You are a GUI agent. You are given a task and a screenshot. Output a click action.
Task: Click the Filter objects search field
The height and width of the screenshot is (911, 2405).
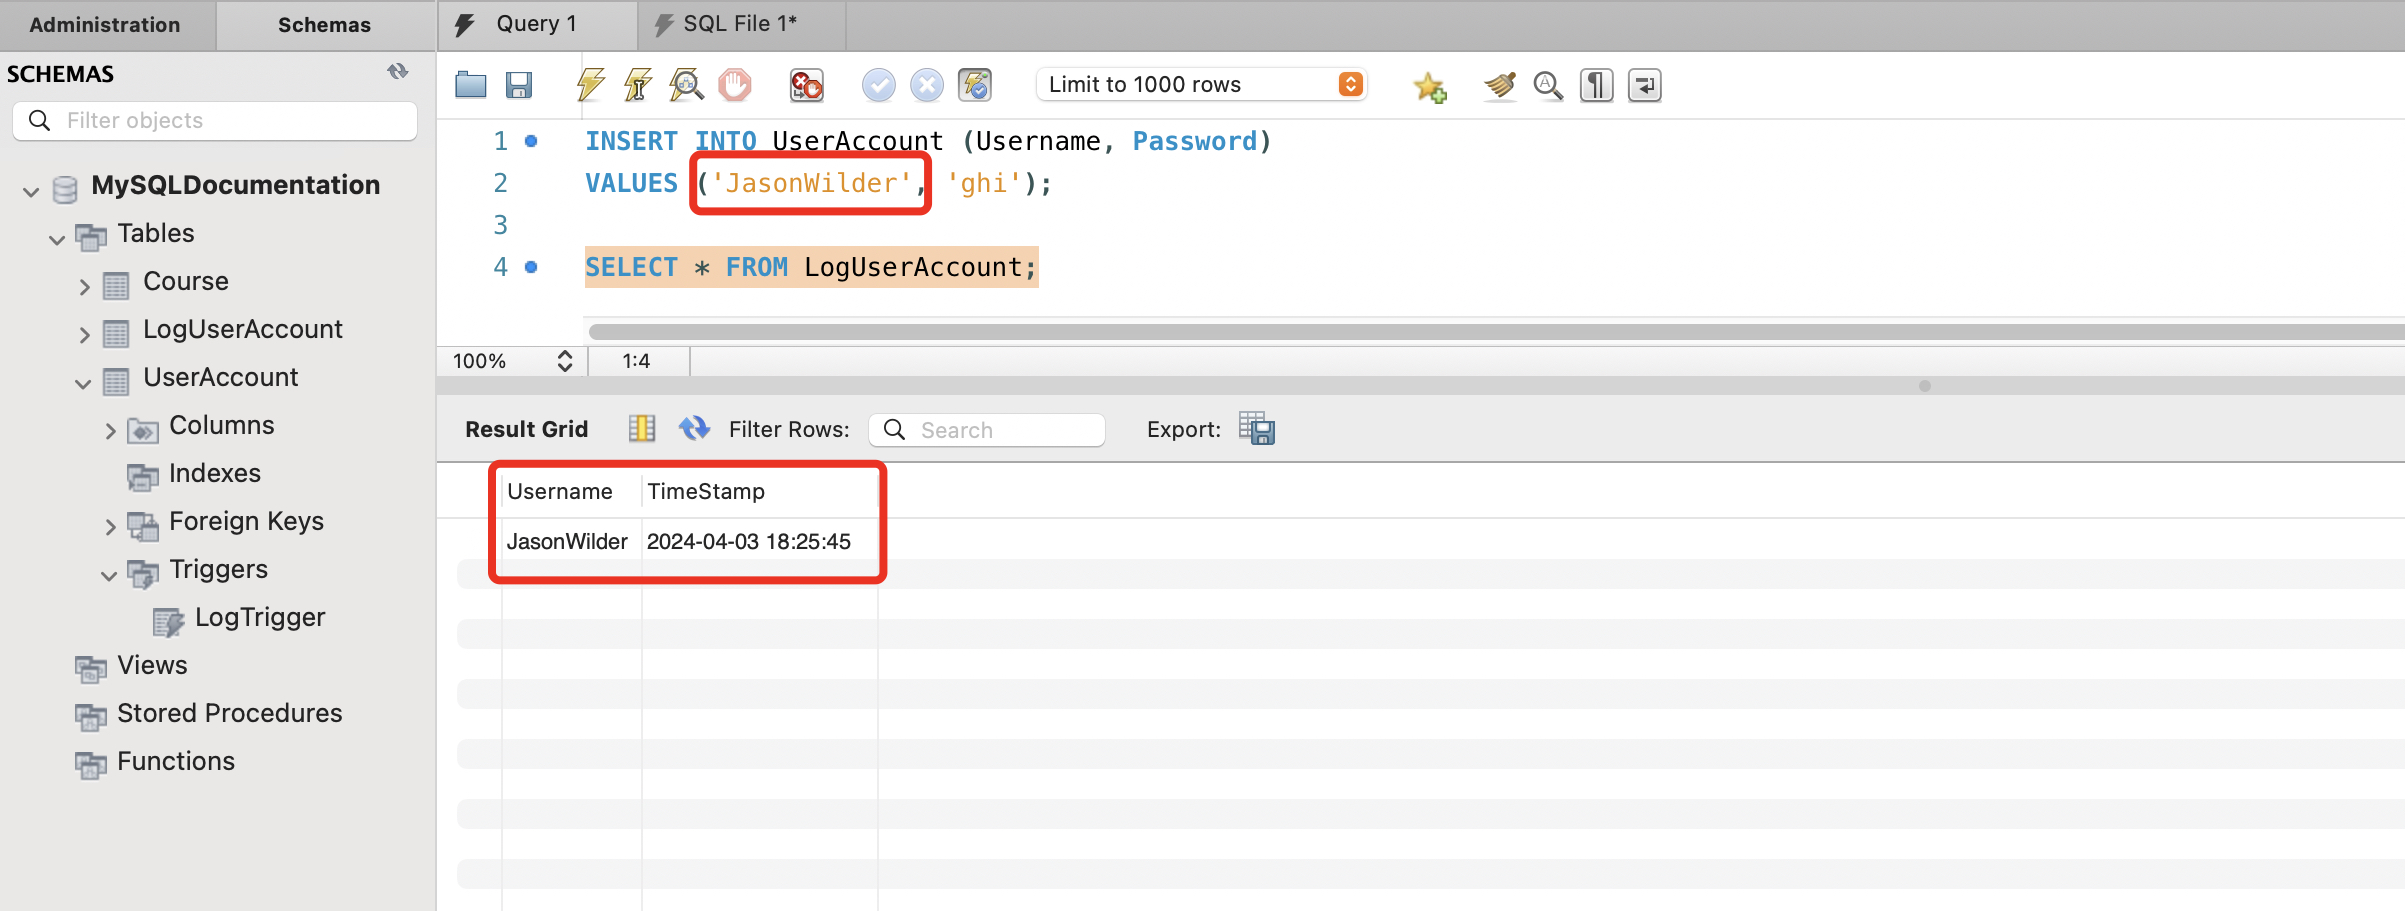pyautogui.click(x=230, y=121)
